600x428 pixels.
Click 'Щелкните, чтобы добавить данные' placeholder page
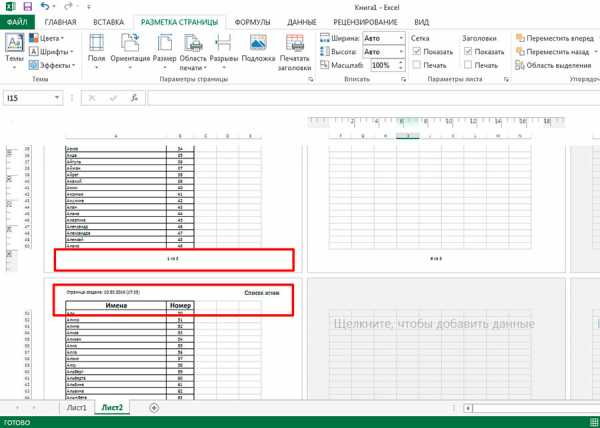434,324
